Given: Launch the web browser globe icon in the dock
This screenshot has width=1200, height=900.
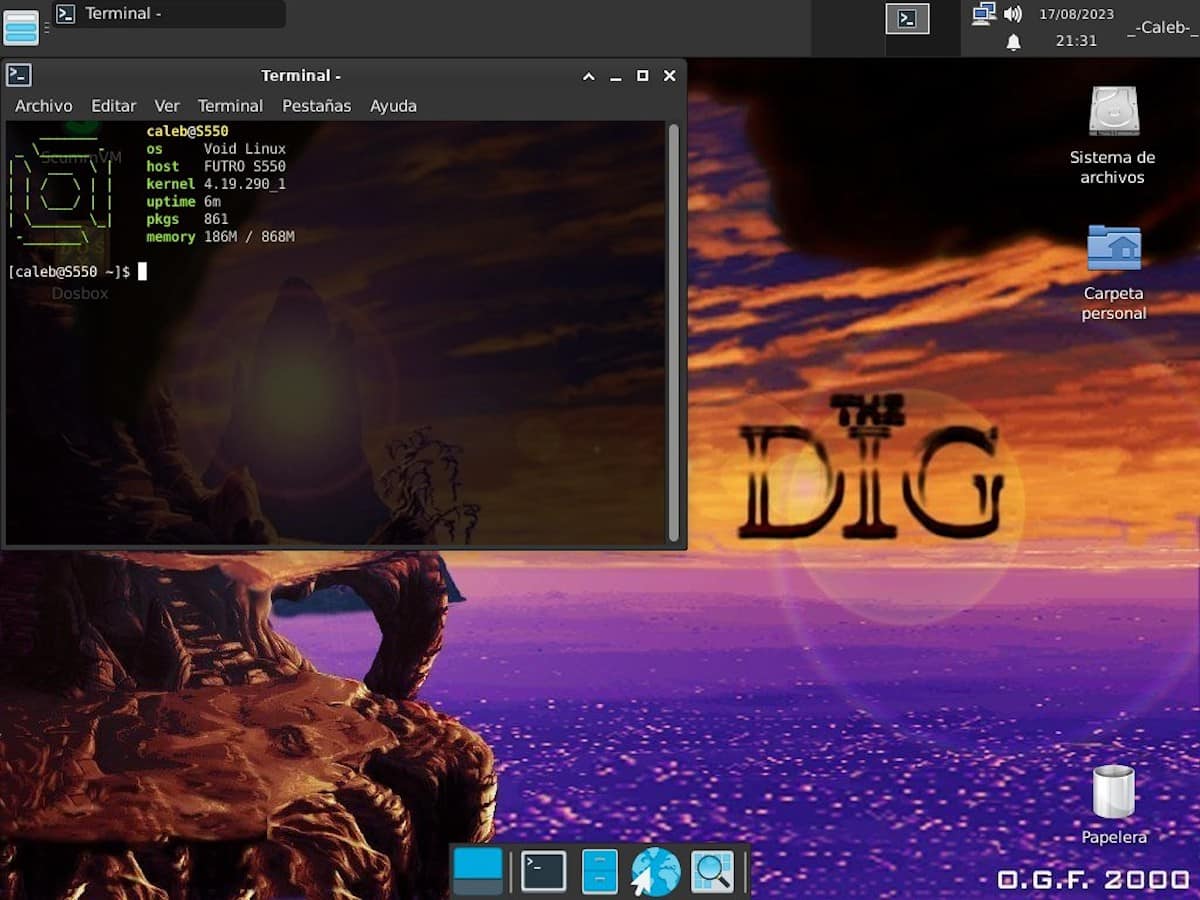Looking at the screenshot, I should tap(656, 871).
